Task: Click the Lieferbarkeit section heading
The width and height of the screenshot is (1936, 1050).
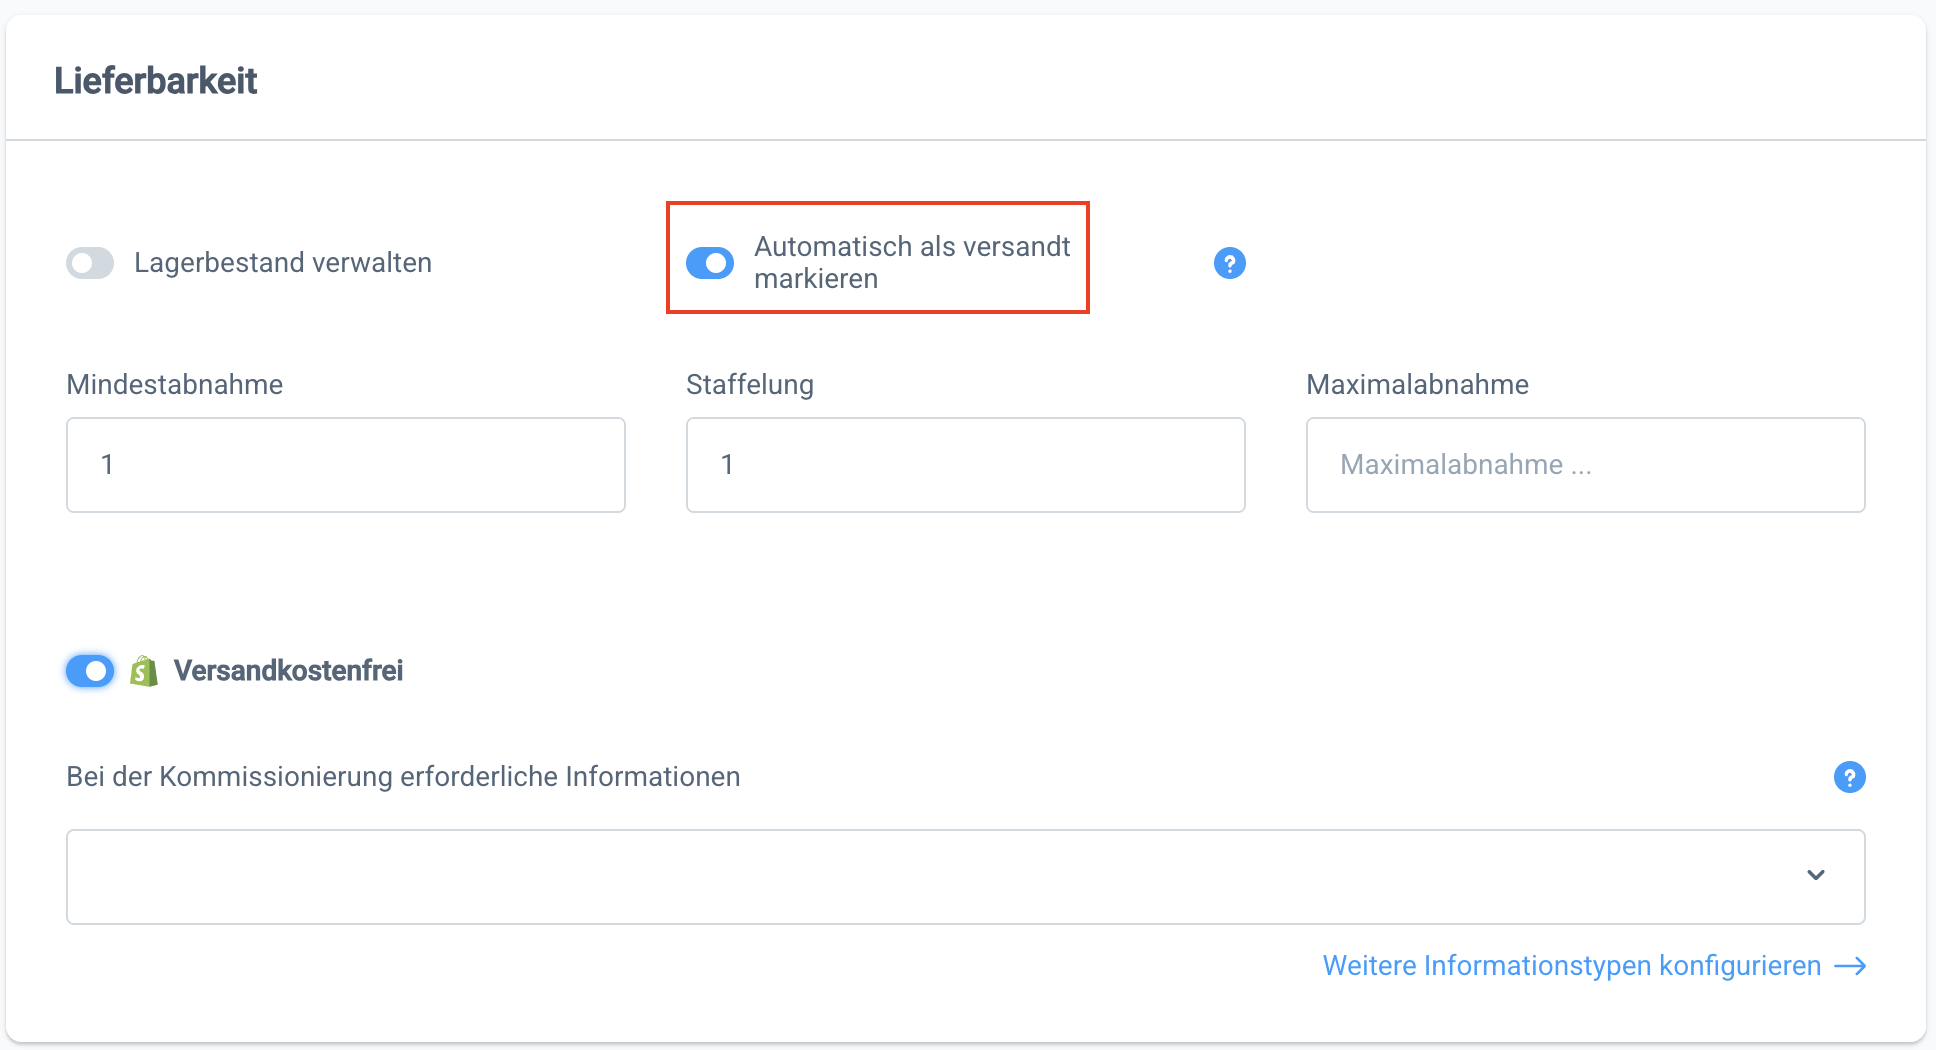Action: [x=156, y=81]
